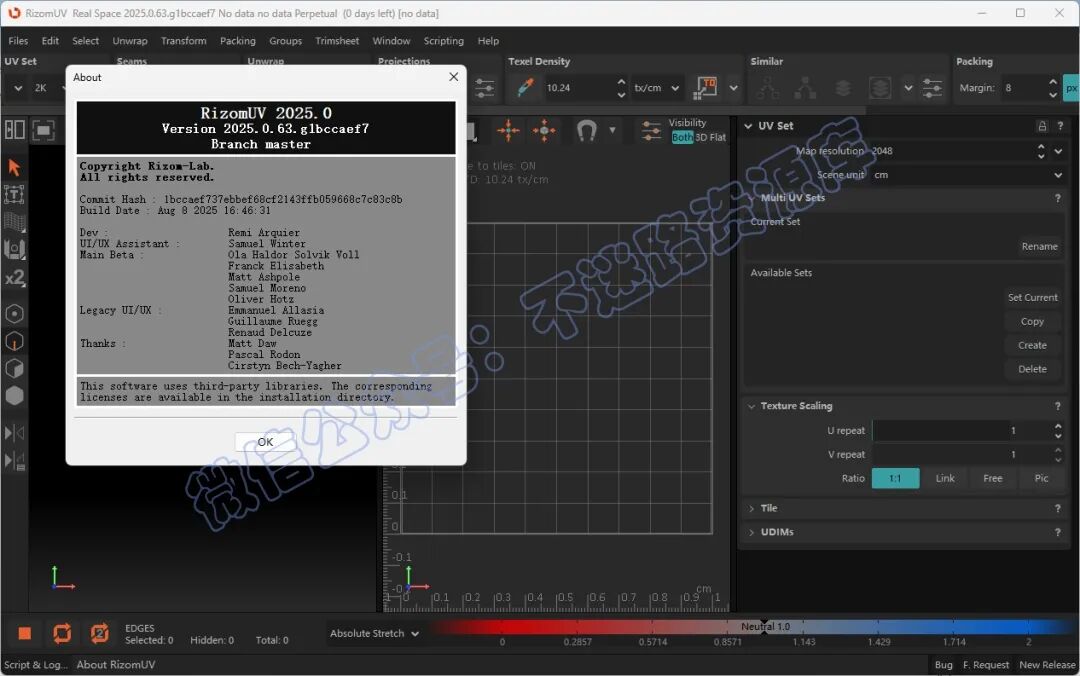Open the Scene unit cm dropdown

pos(968,175)
